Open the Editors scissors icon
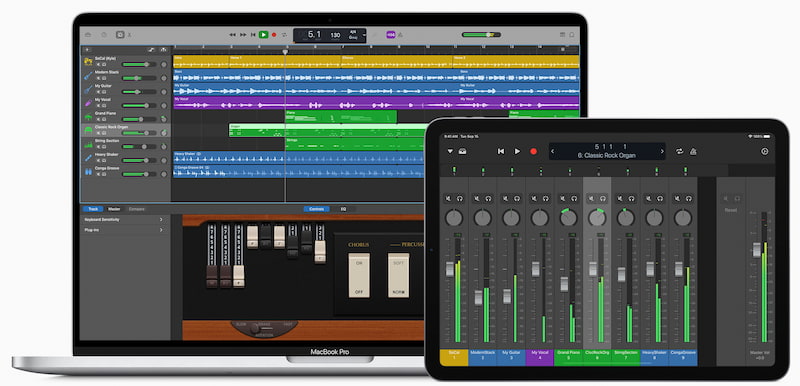 coord(129,35)
